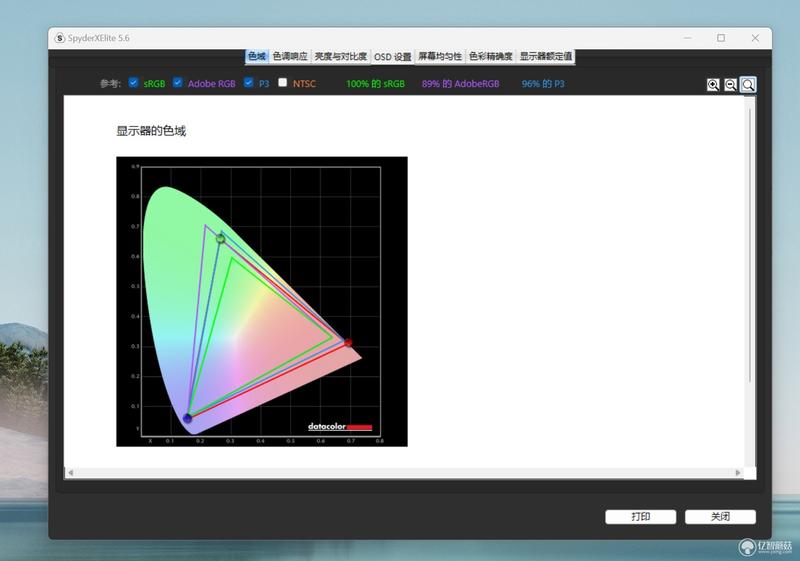Select the 色域 tab
The height and width of the screenshot is (561, 800).
(x=257, y=56)
